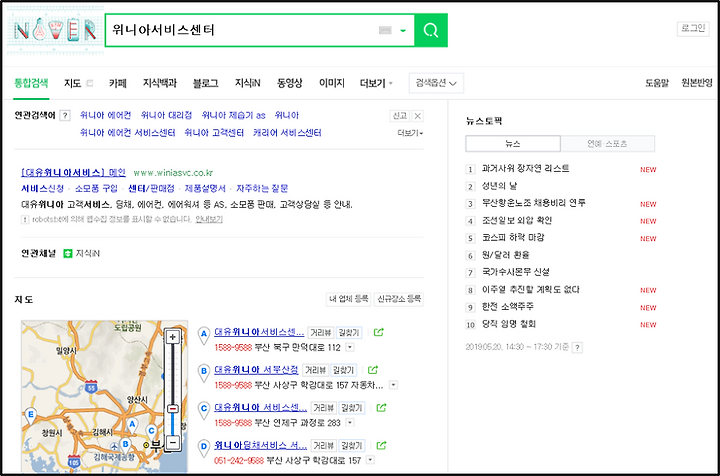The image size is (720, 476).
Task: Expand the 더보기 tab menu
Action: tap(376, 83)
